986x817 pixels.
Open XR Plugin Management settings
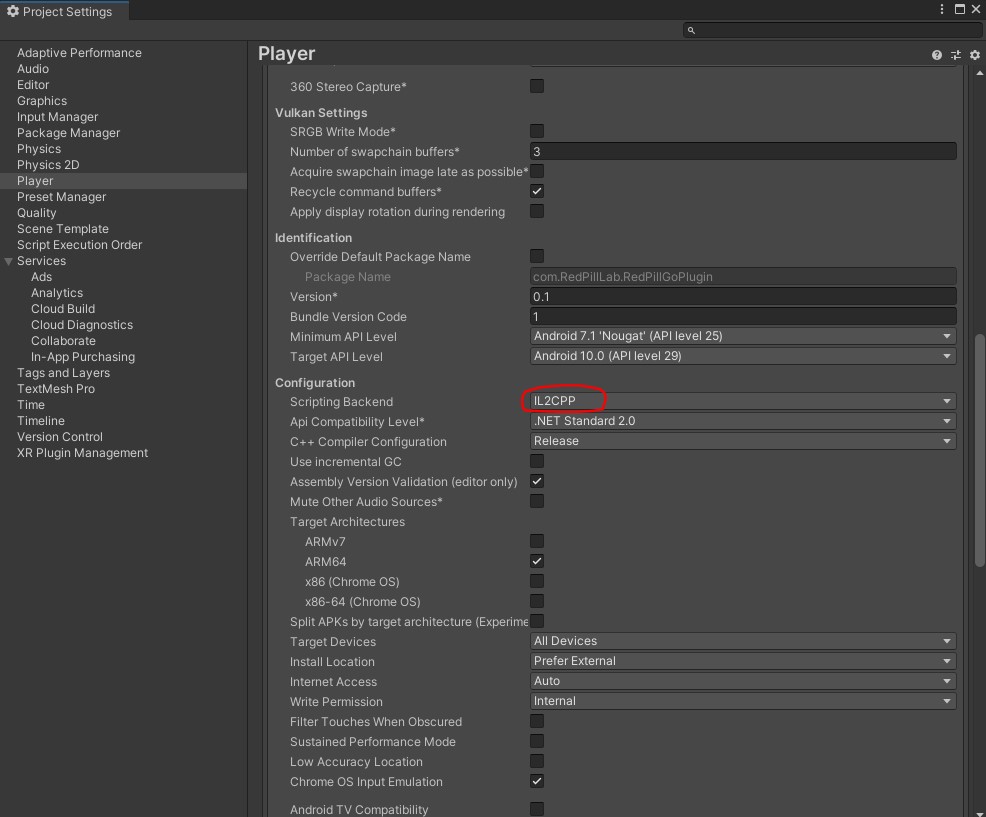click(82, 453)
